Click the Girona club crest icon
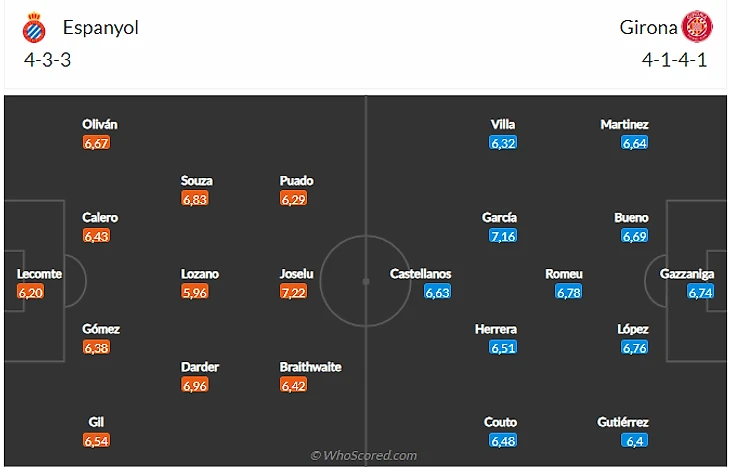Image resolution: width=730 pixels, height=467 pixels. click(x=696, y=27)
